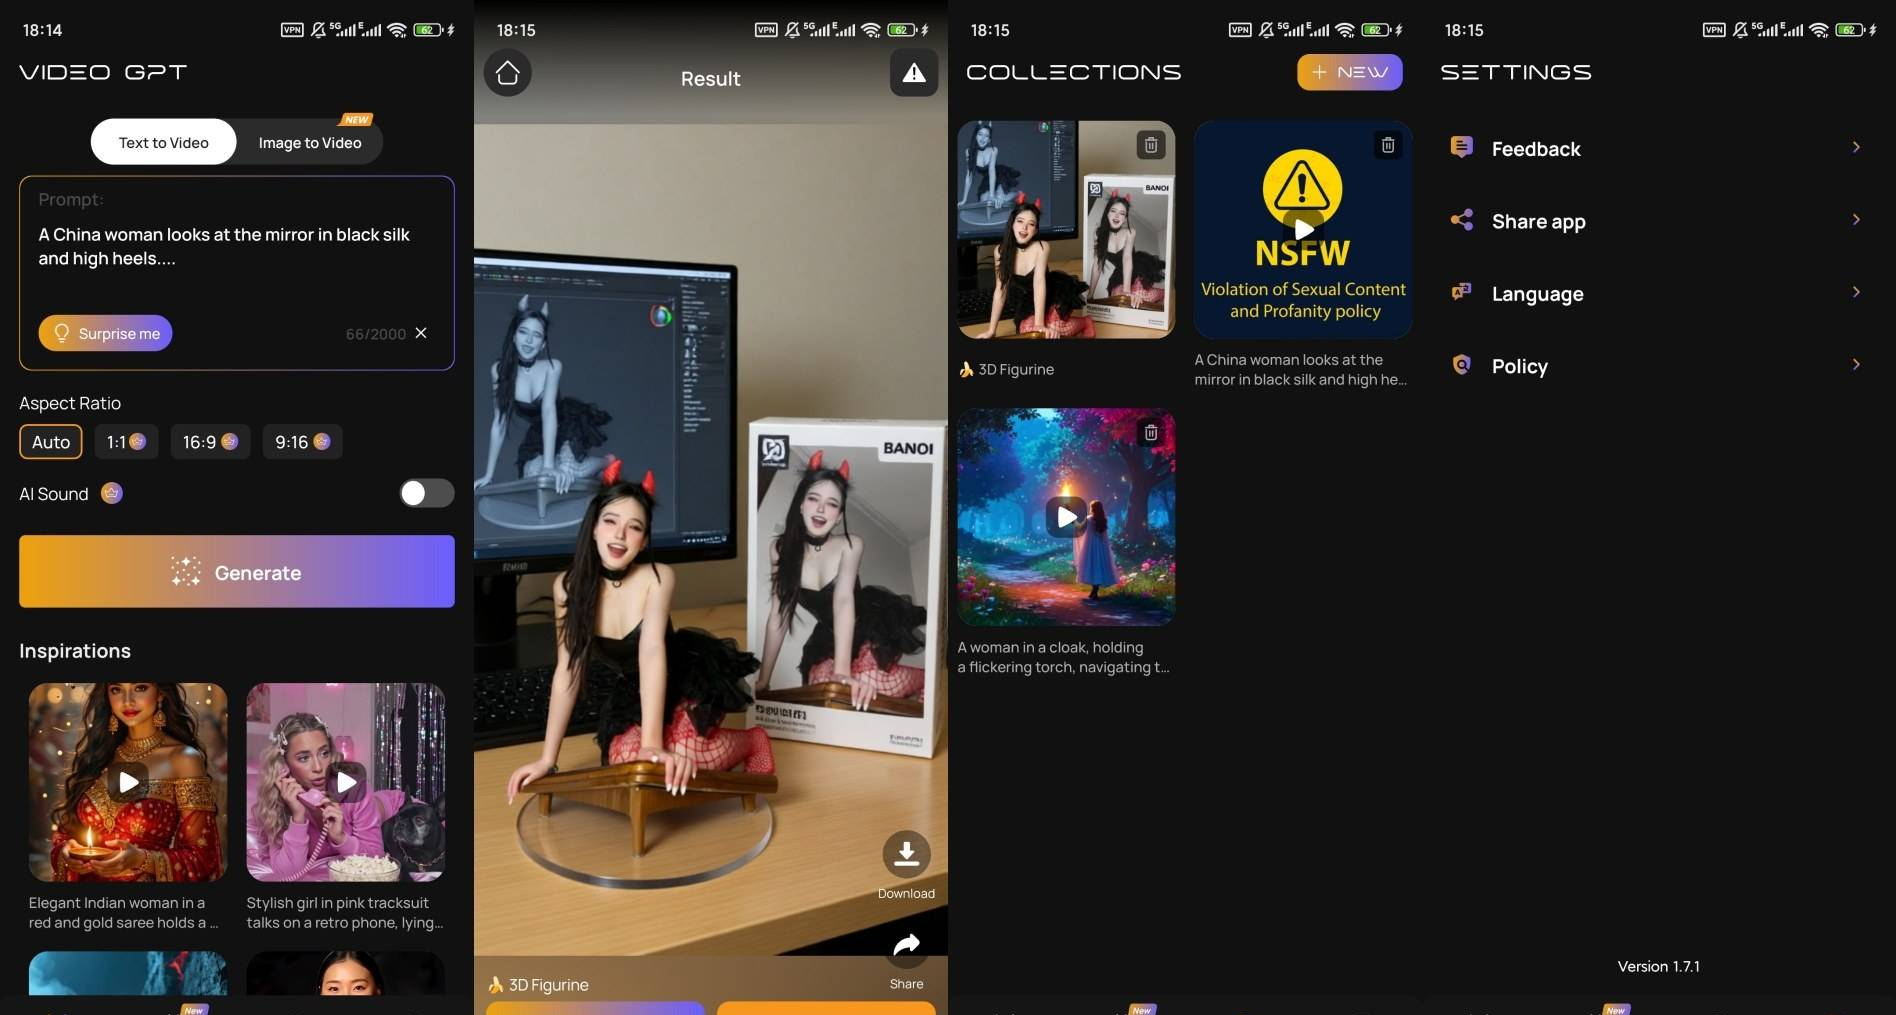Play the Elegant Indian woman inspiration video
This screenshot has height=1015, width=1896.
pyautogui.click(x=128, y=782)
